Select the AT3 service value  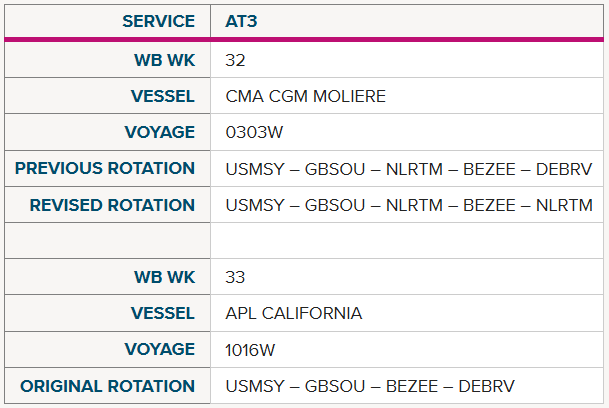pyautogui.click(x=241, y=21)
